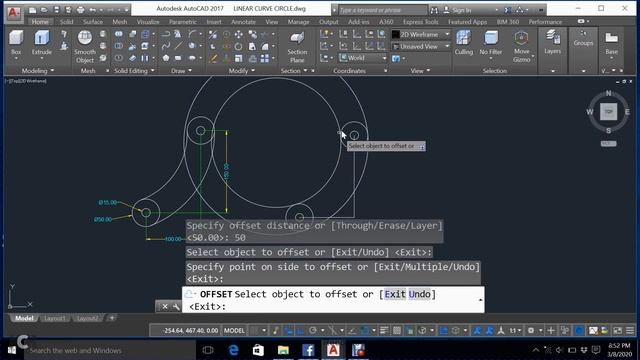
Task: Click the Move modify tool
Action: [239, 34]
